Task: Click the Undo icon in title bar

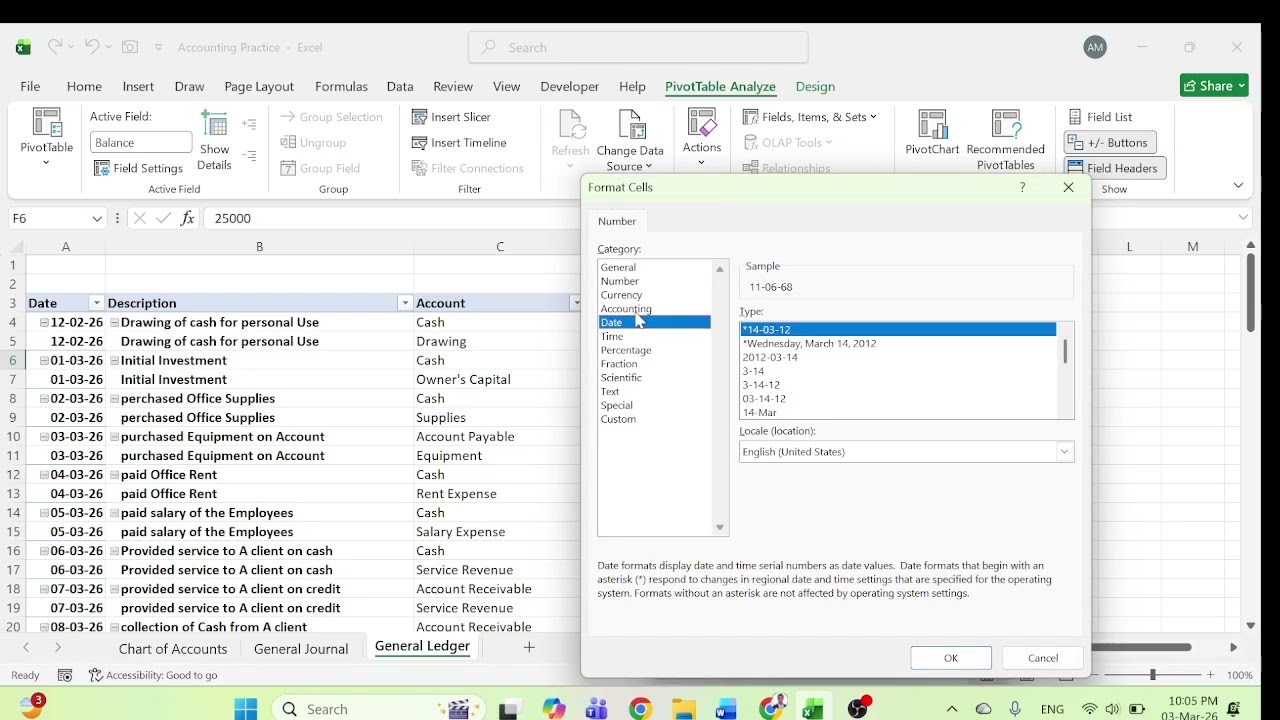Action: (92, 47)
